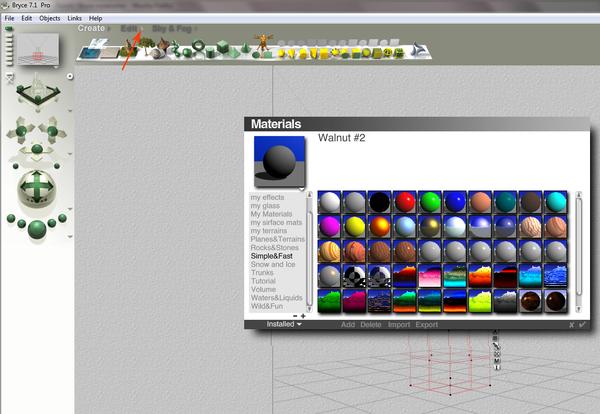
Task: Create a green cube primitive
Action: click(x=222, y=47)
